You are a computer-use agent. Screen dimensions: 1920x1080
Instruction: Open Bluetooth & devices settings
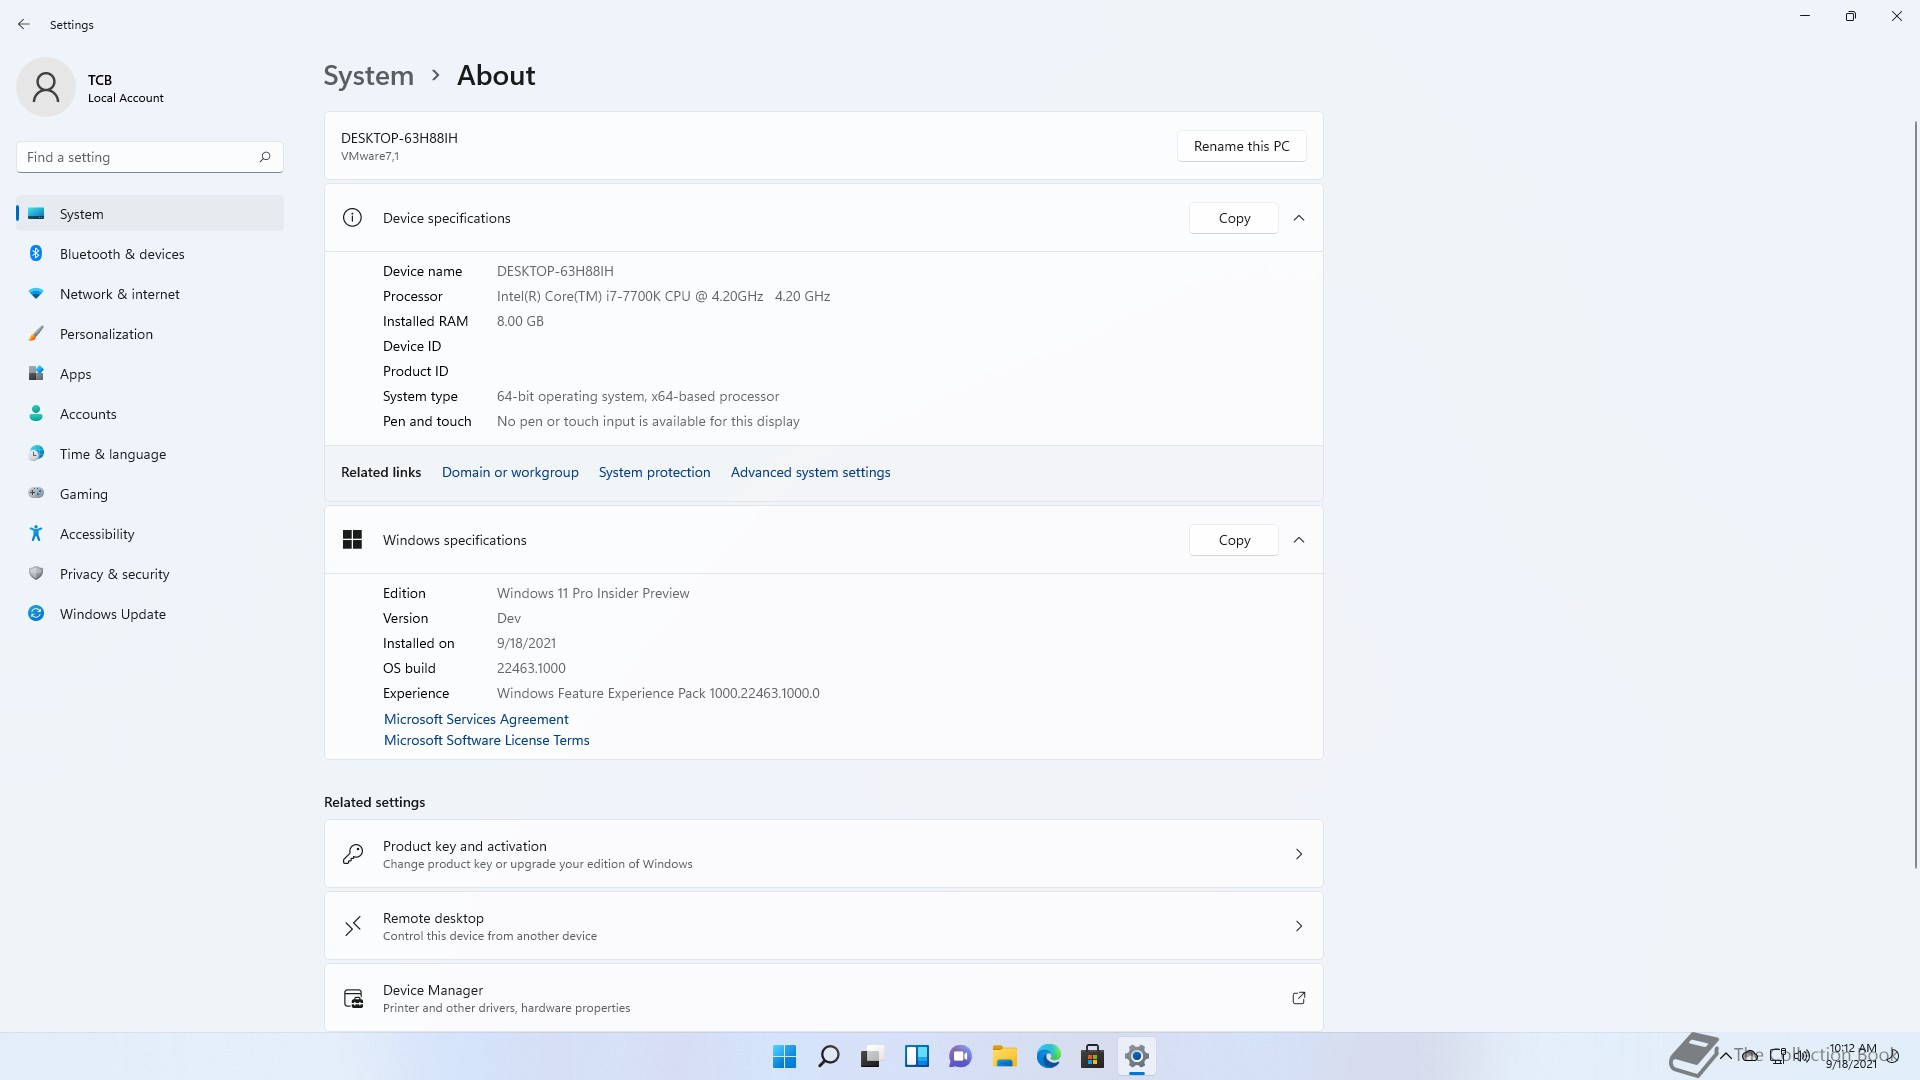(122, 254)
